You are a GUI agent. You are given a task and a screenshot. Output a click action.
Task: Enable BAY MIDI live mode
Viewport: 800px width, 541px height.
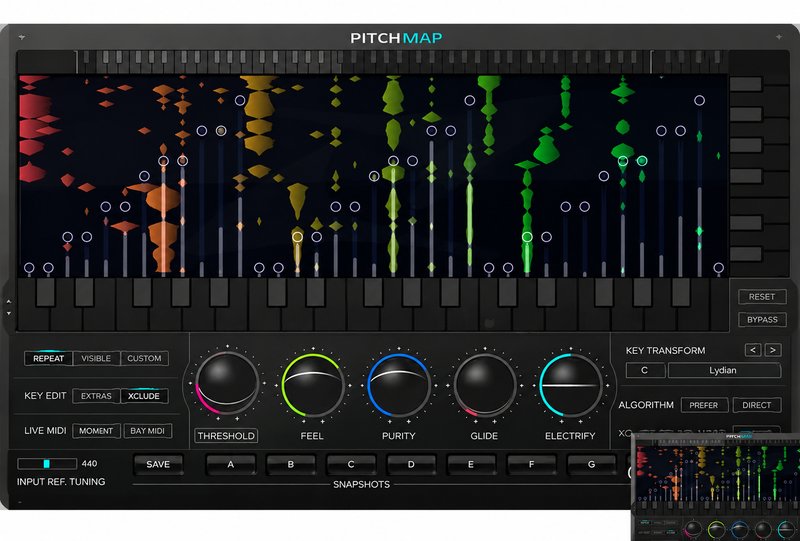[147, 431]
